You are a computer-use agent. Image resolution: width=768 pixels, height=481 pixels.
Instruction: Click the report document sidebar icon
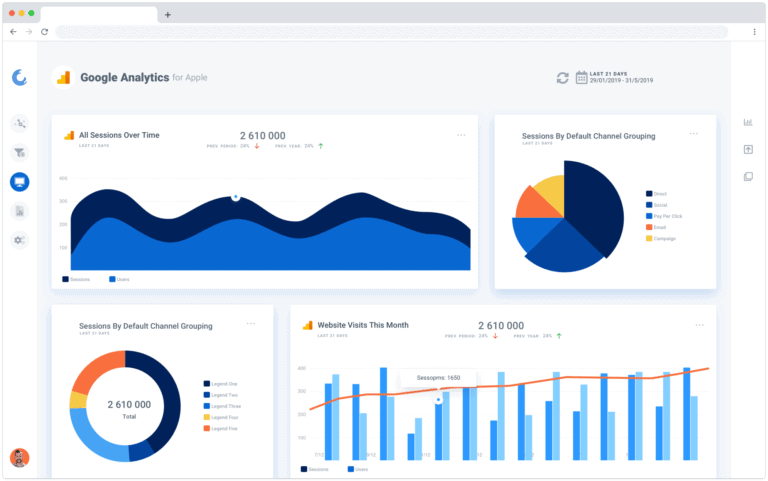20,211
